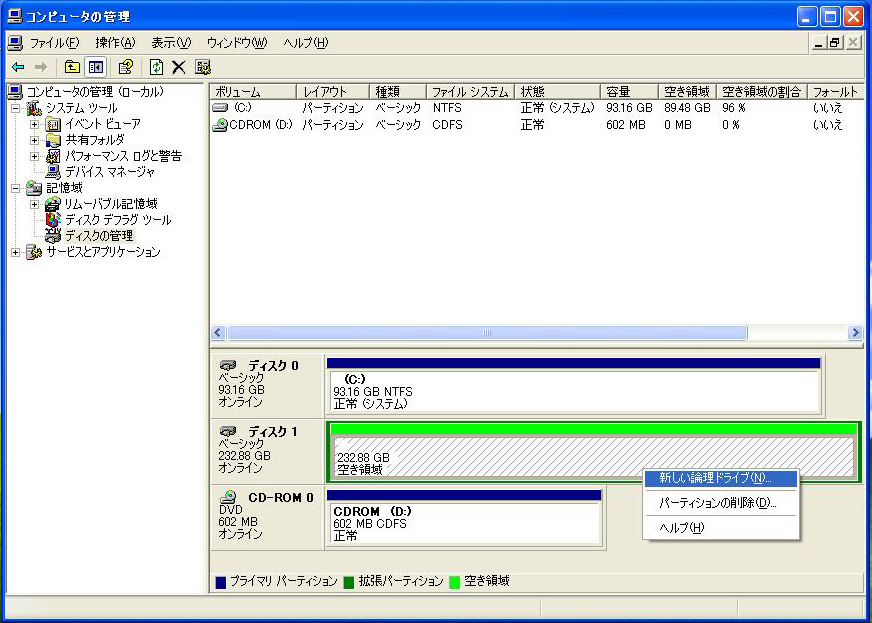Viewport: 872px width, 623px height.
Task: Click the 容量 column header
Action: point(628,92)
